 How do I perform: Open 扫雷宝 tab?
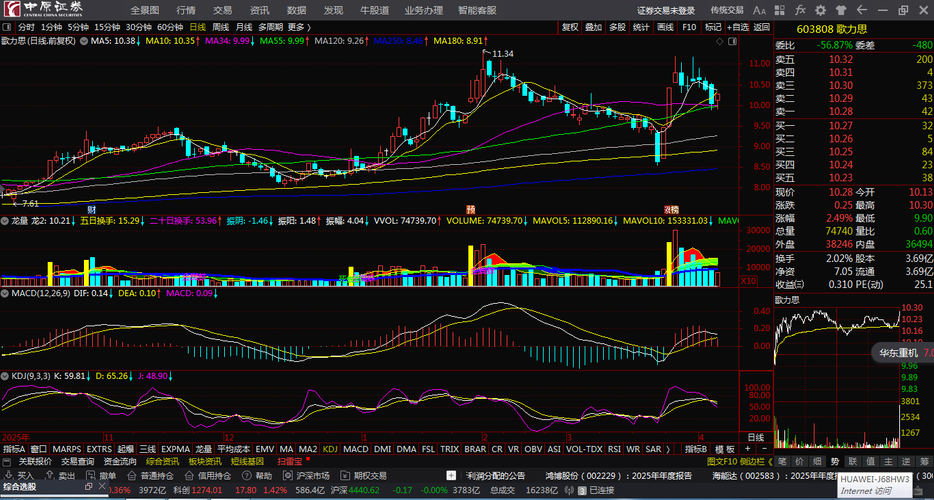click(289, 461)
